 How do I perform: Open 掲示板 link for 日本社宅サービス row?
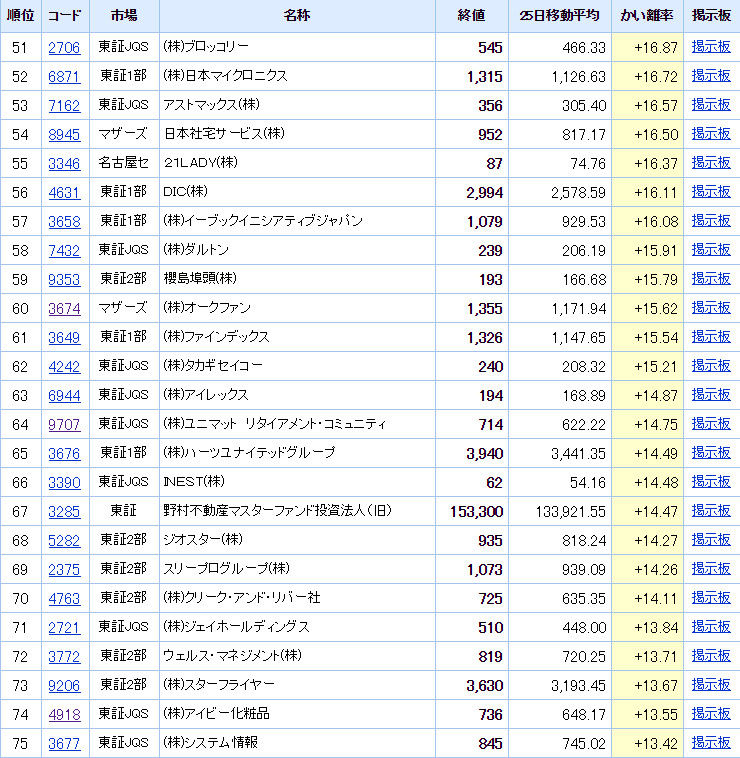click(711, 134)
